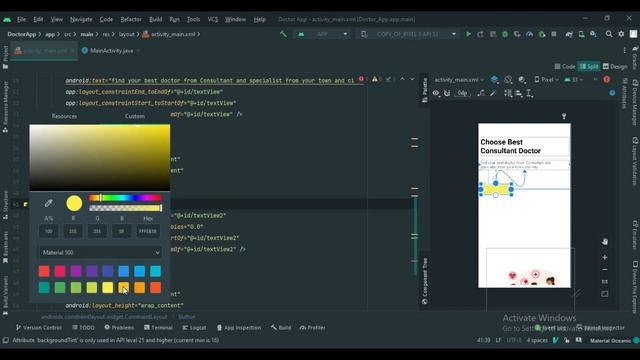Open the Pixel device dropdown in design toolbar
This screenshot has height=360, width=640.
(x=546, y=80)
